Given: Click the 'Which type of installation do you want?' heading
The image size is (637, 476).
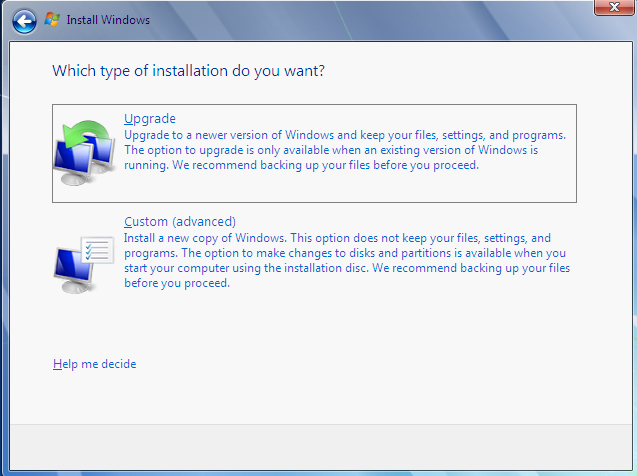Looking at the screenshot, I should pyautogui.click(x=188, y=71).
